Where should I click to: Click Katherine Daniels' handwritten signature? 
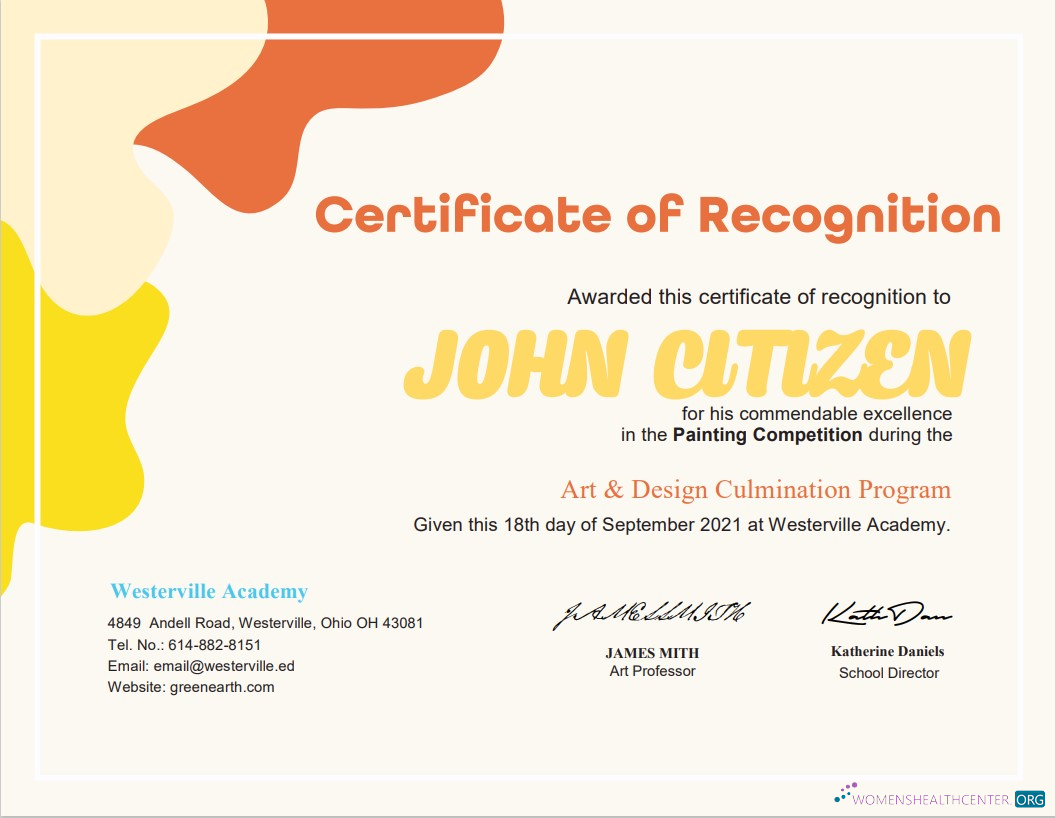tap(889, 615)
